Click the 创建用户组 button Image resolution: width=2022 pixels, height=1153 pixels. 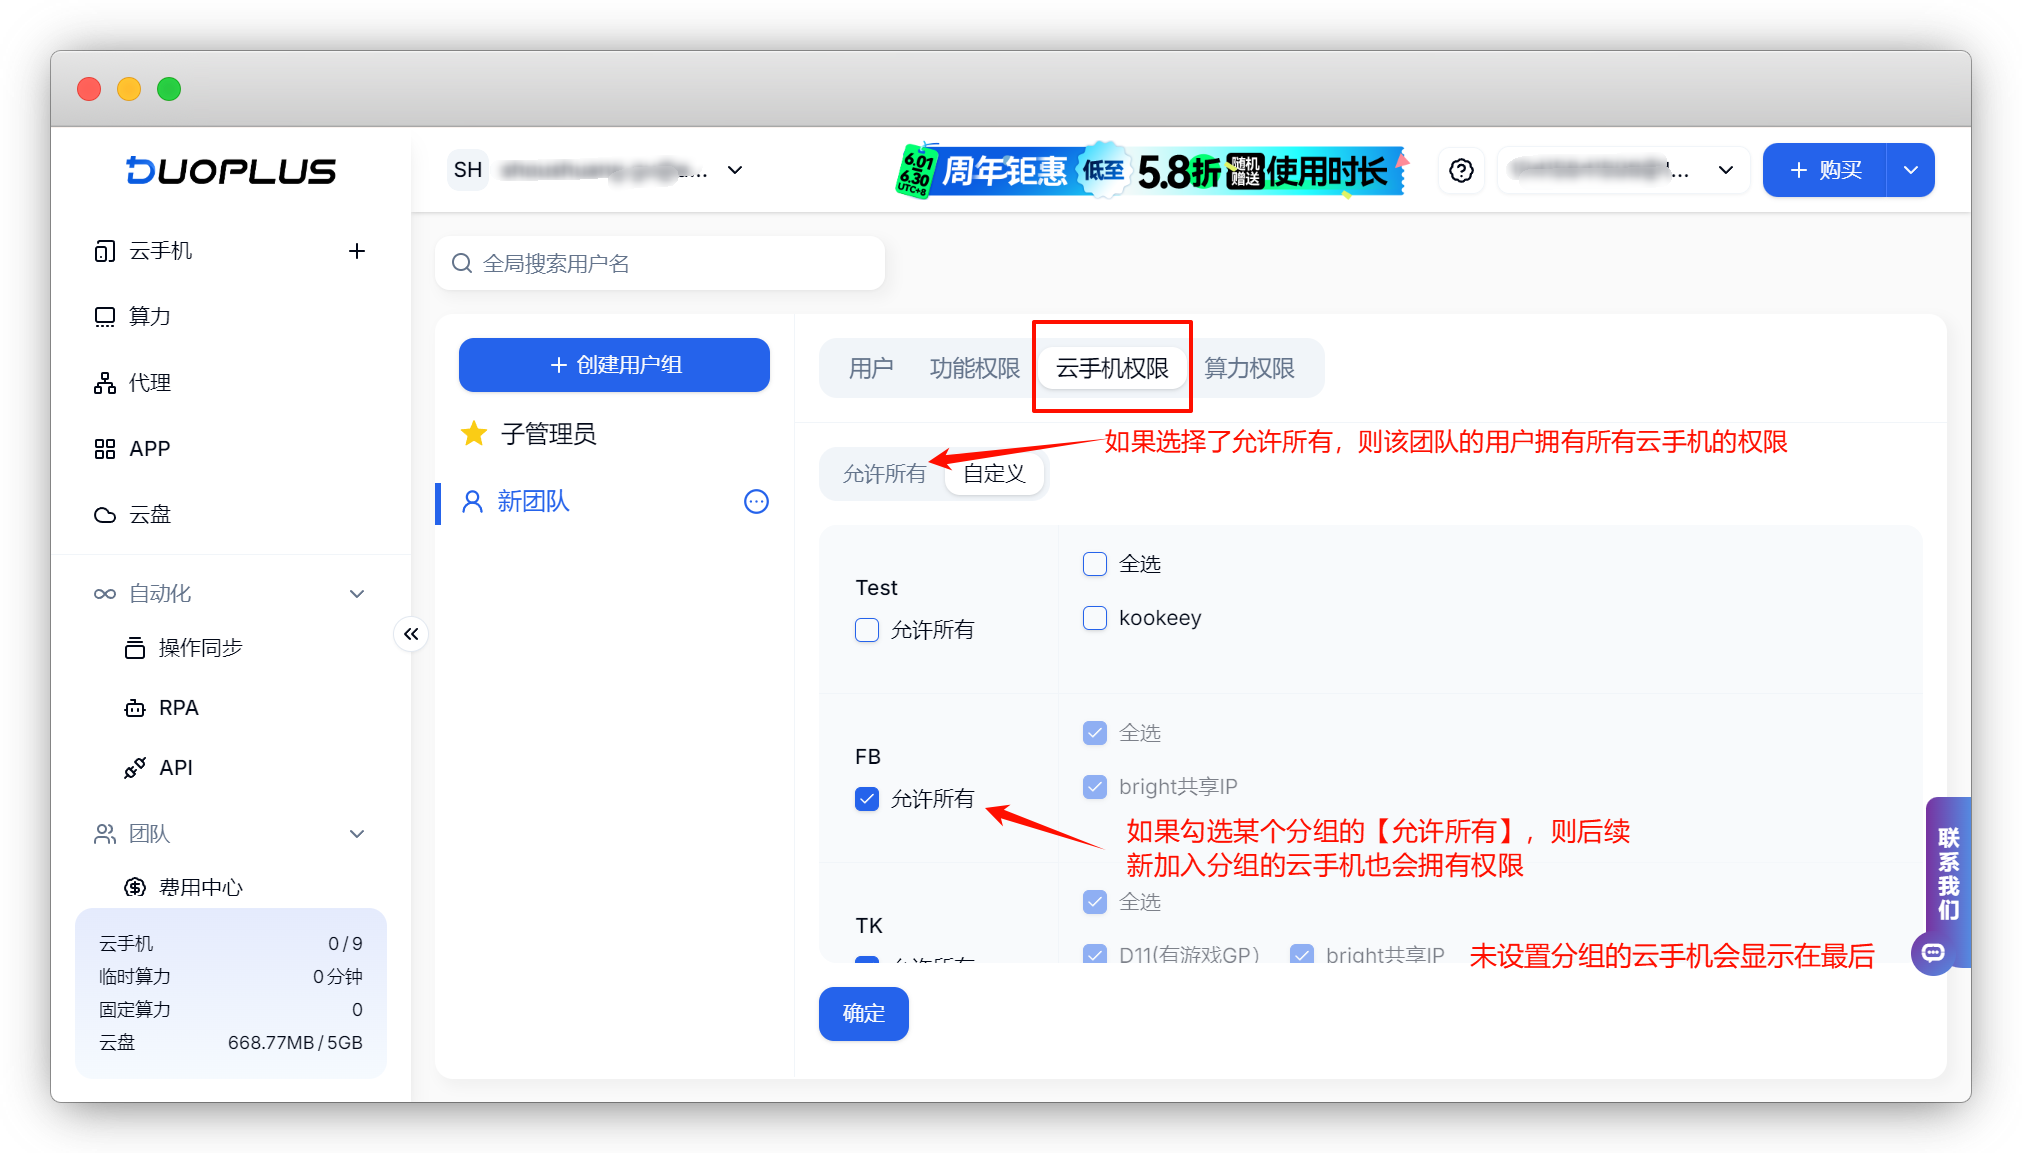614,365
